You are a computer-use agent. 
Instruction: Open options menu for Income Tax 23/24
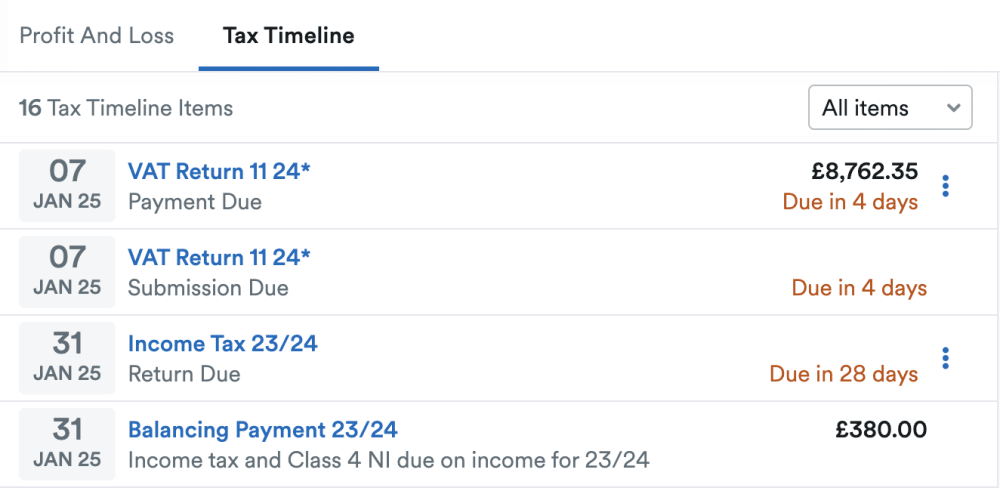(945, 358)
